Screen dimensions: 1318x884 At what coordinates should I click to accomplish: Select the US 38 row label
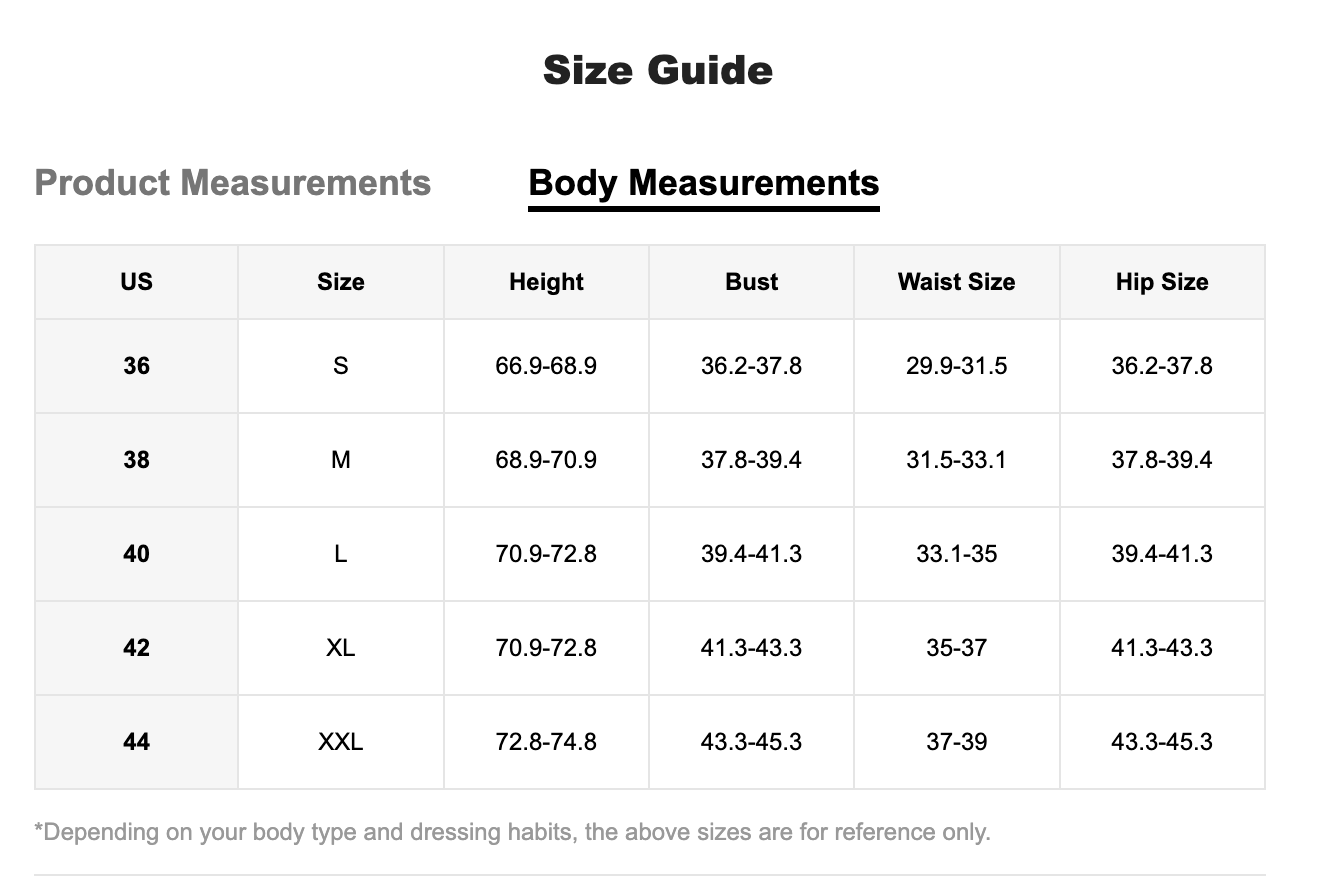point(136,460)
